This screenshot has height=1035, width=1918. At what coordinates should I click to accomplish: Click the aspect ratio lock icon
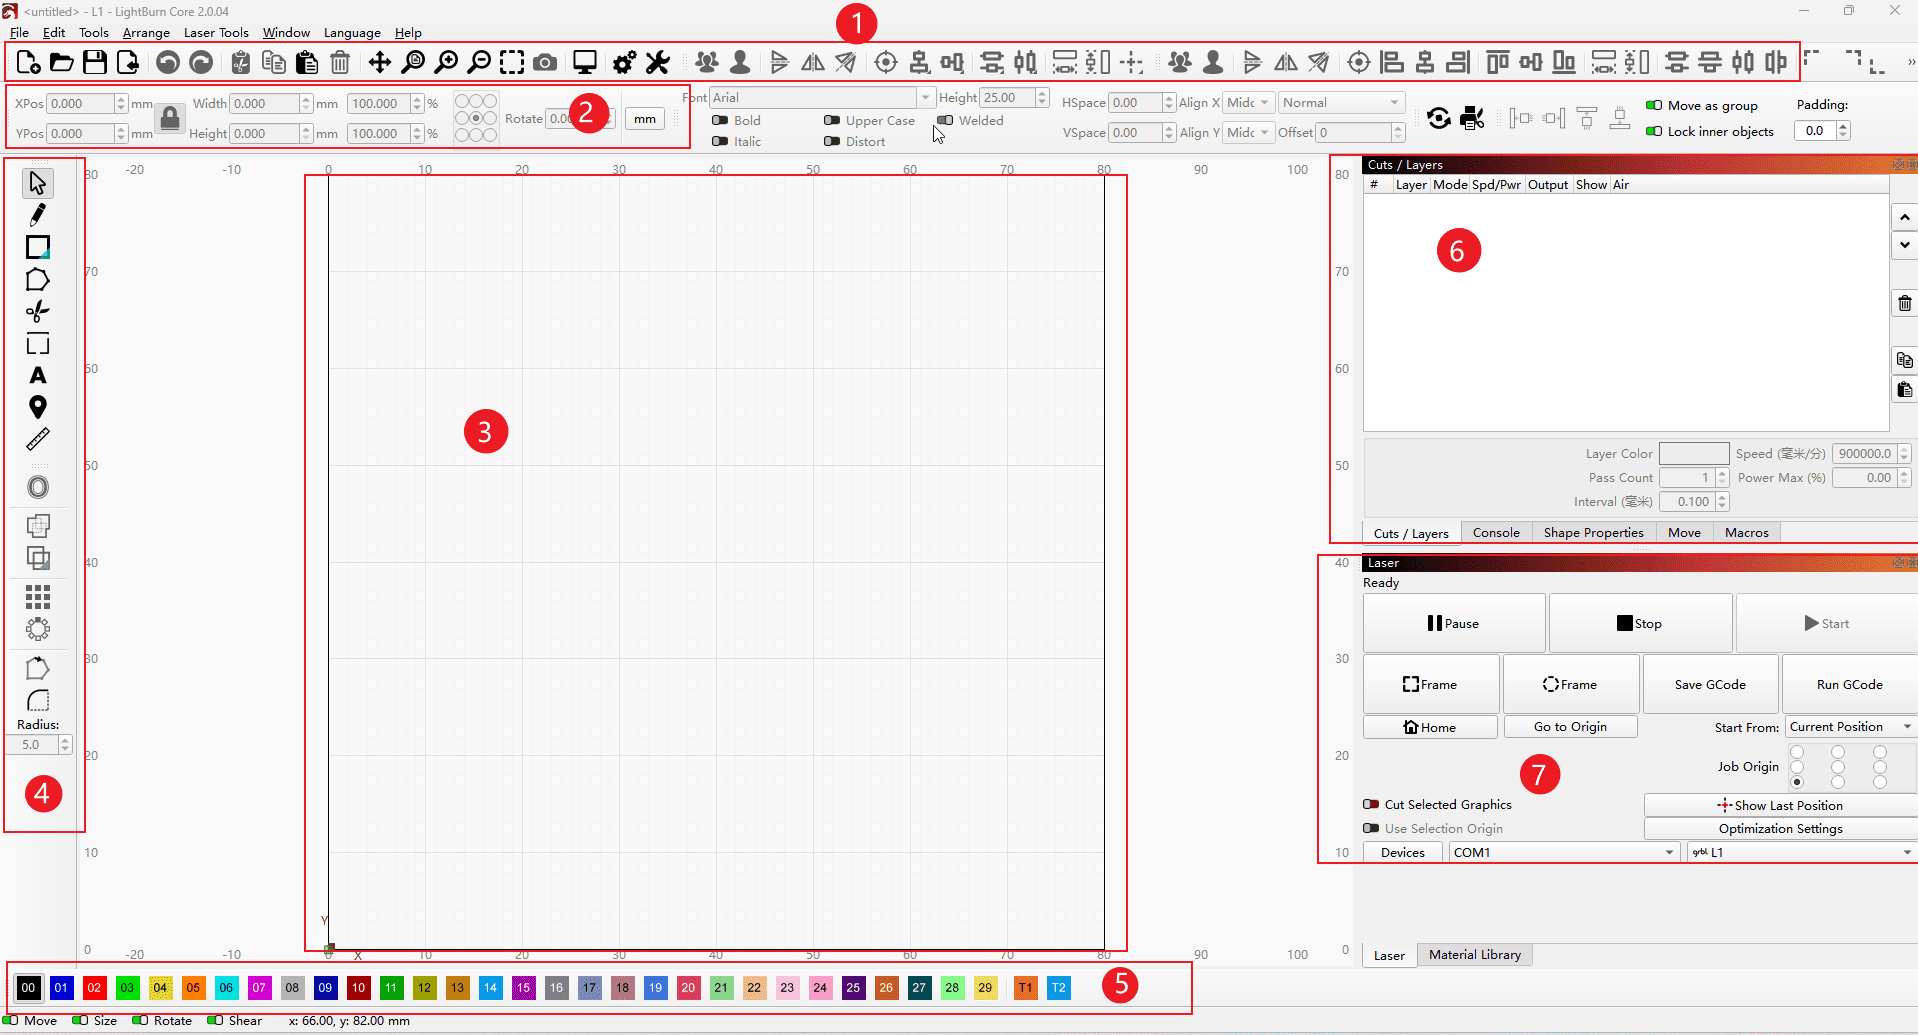[170, 118]
